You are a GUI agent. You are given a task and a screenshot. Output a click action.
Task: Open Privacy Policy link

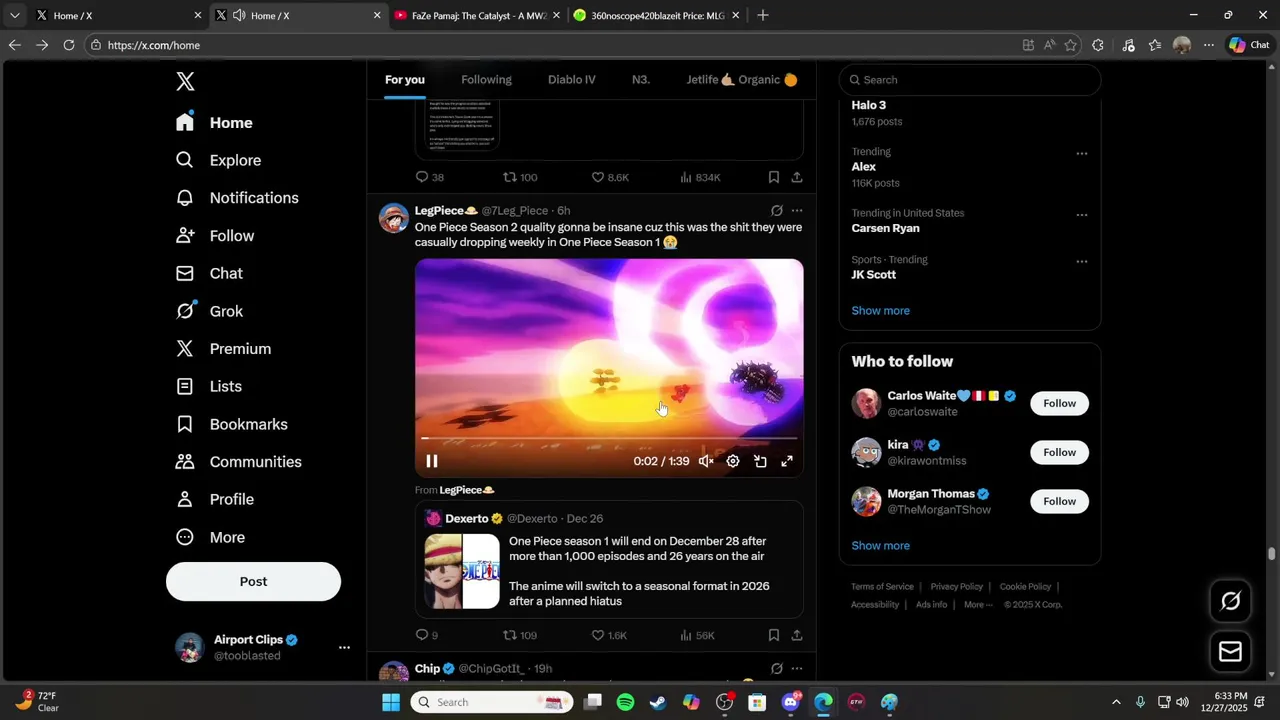(956, 587)
